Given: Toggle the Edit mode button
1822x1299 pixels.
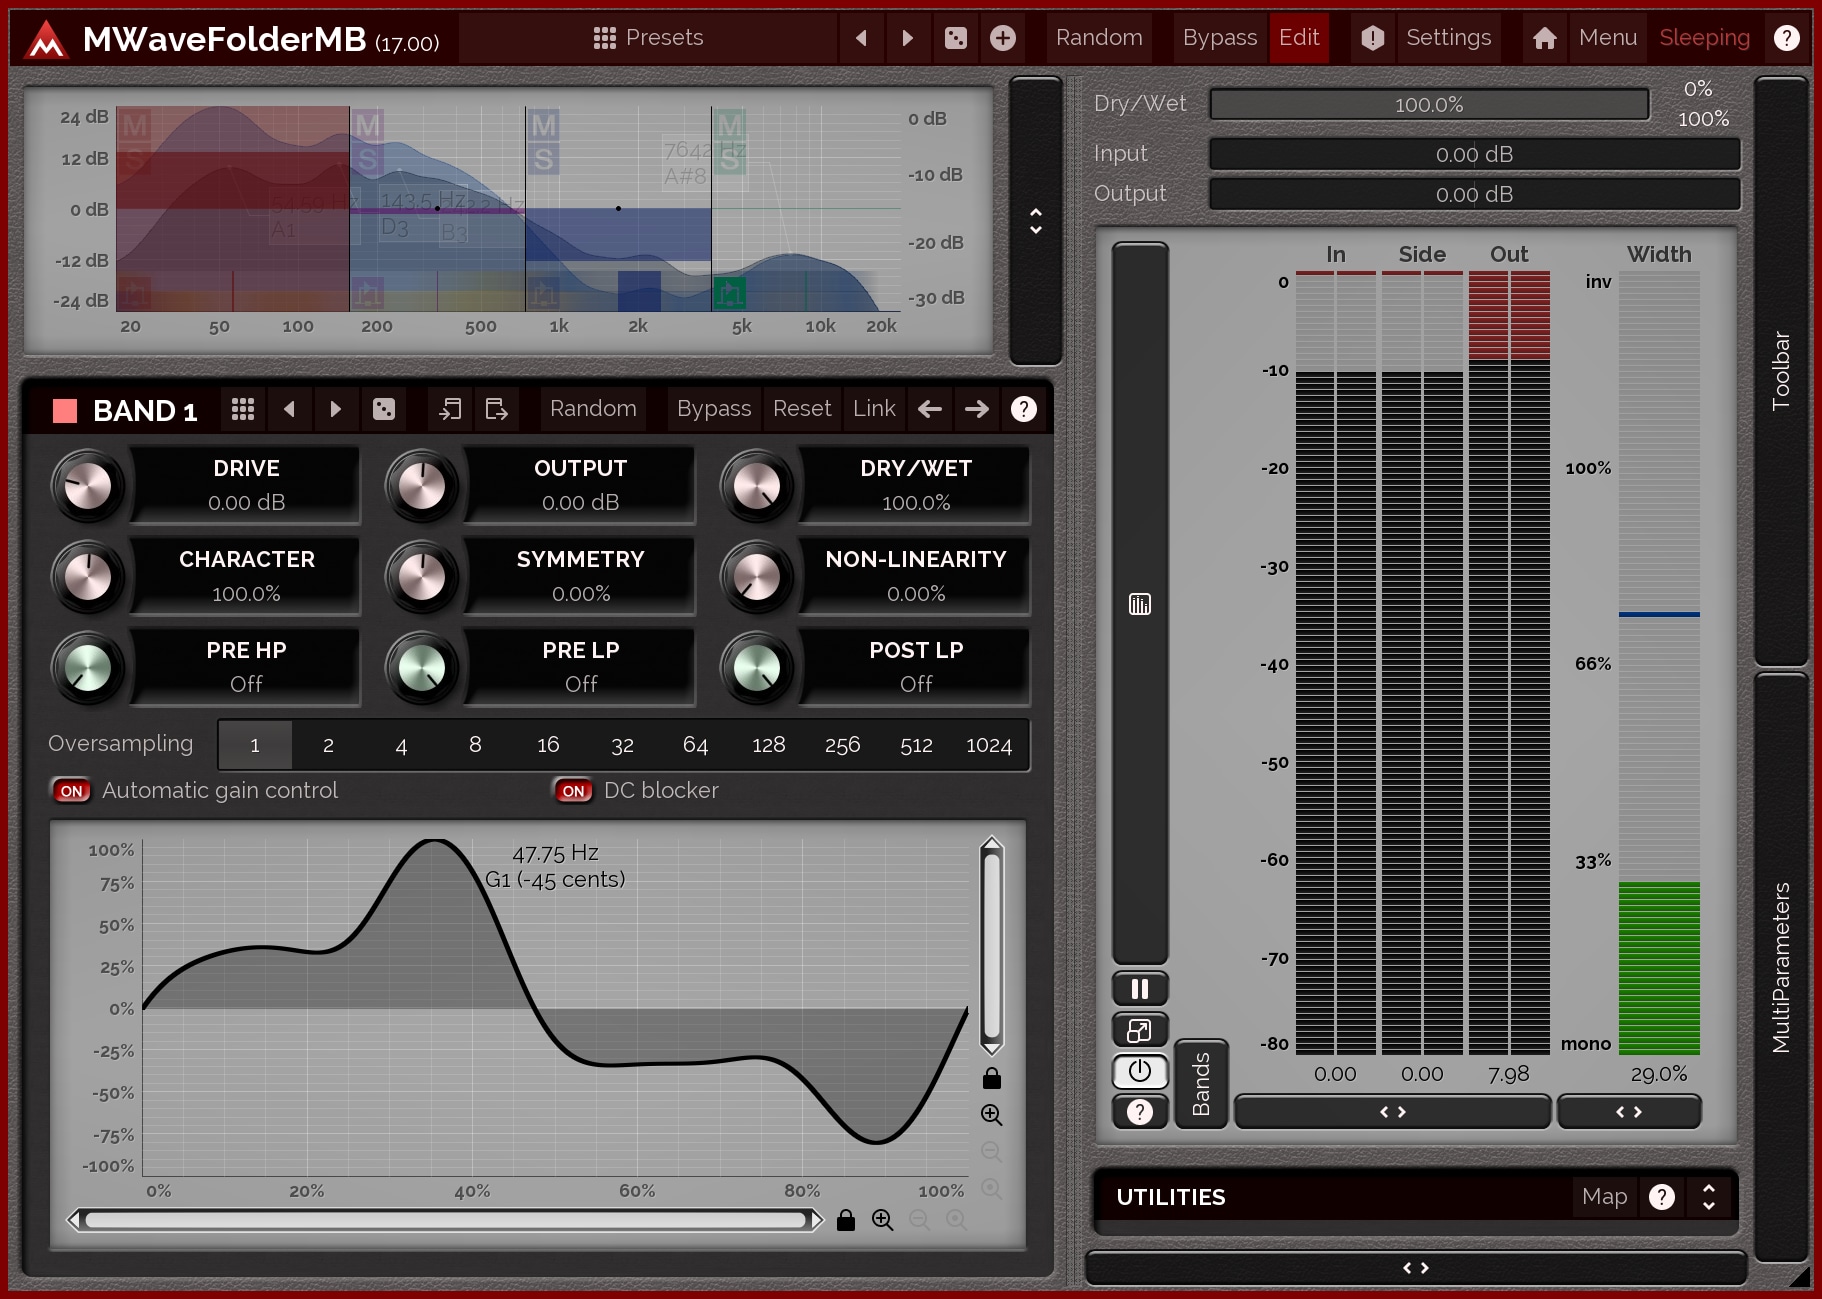Looking at the screenshot, I should (x=1298, y=38).
